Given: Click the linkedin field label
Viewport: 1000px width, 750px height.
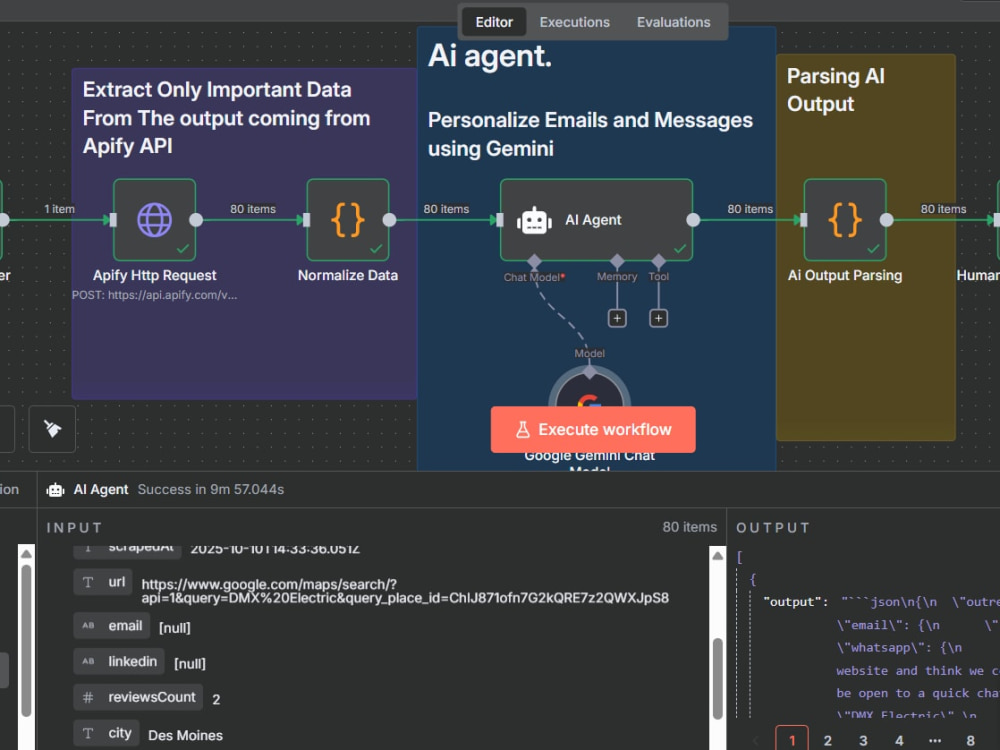Looking at the screenshot, I should (132, 661).
